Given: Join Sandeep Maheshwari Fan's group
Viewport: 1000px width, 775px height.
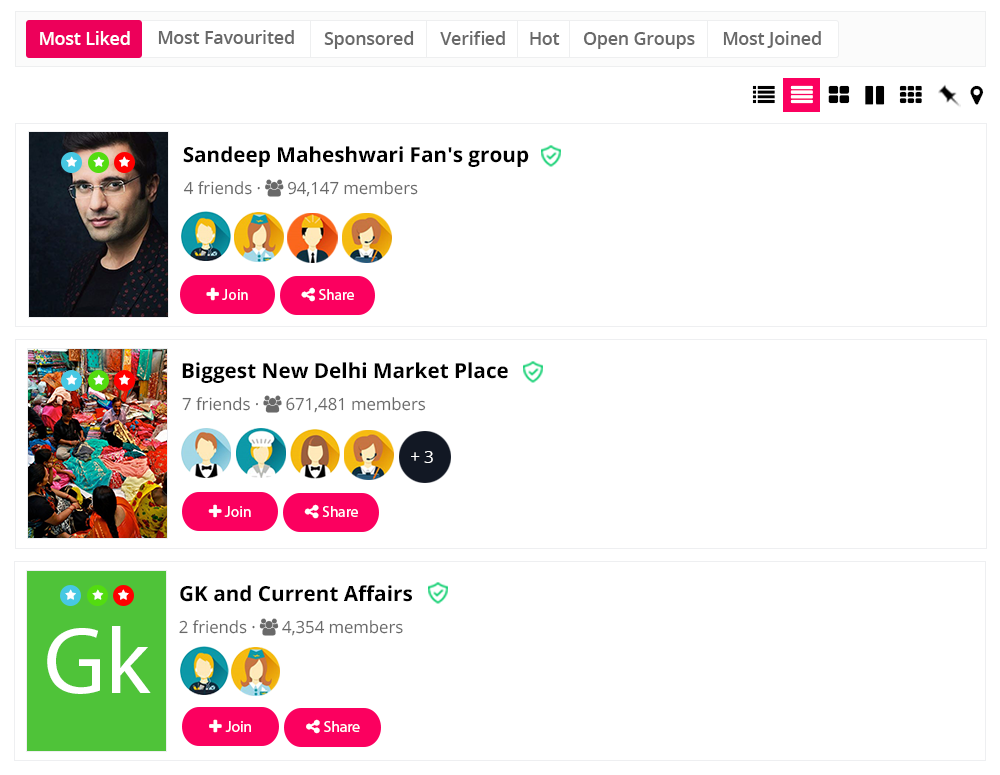Looking at the screenshot, I should [x=227, y=295].
